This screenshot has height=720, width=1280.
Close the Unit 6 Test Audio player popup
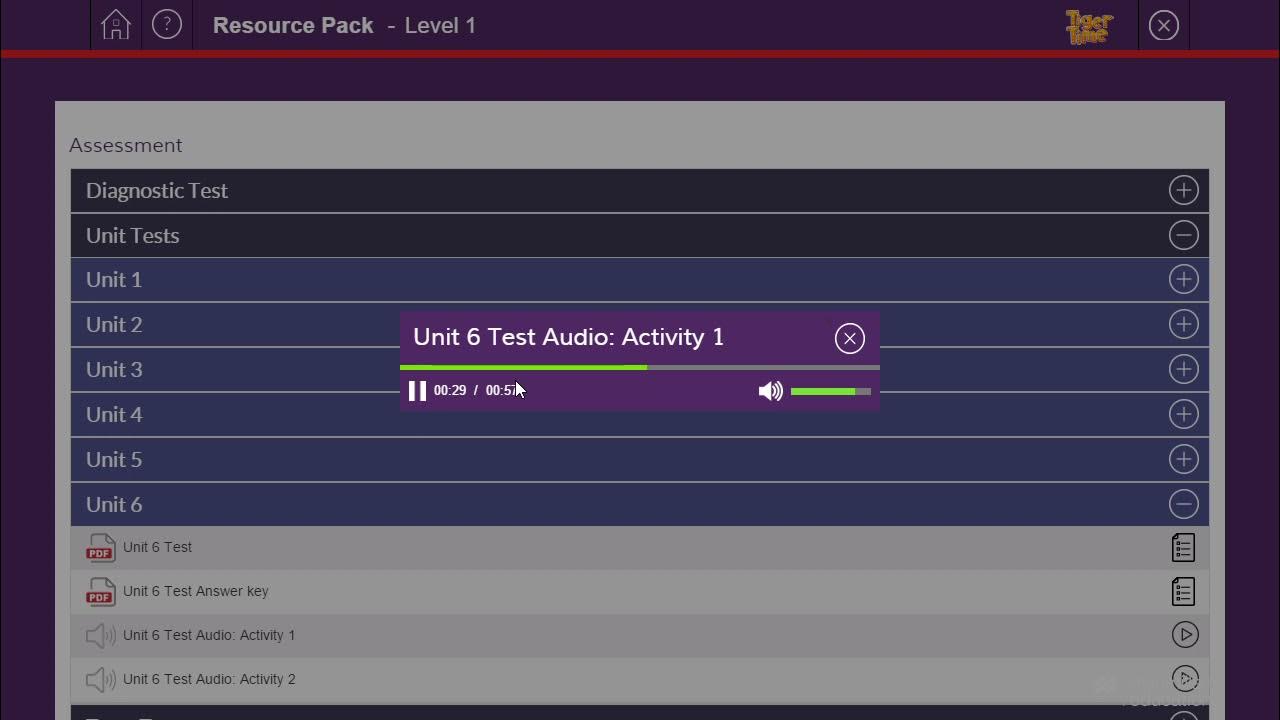pos(849,339)
